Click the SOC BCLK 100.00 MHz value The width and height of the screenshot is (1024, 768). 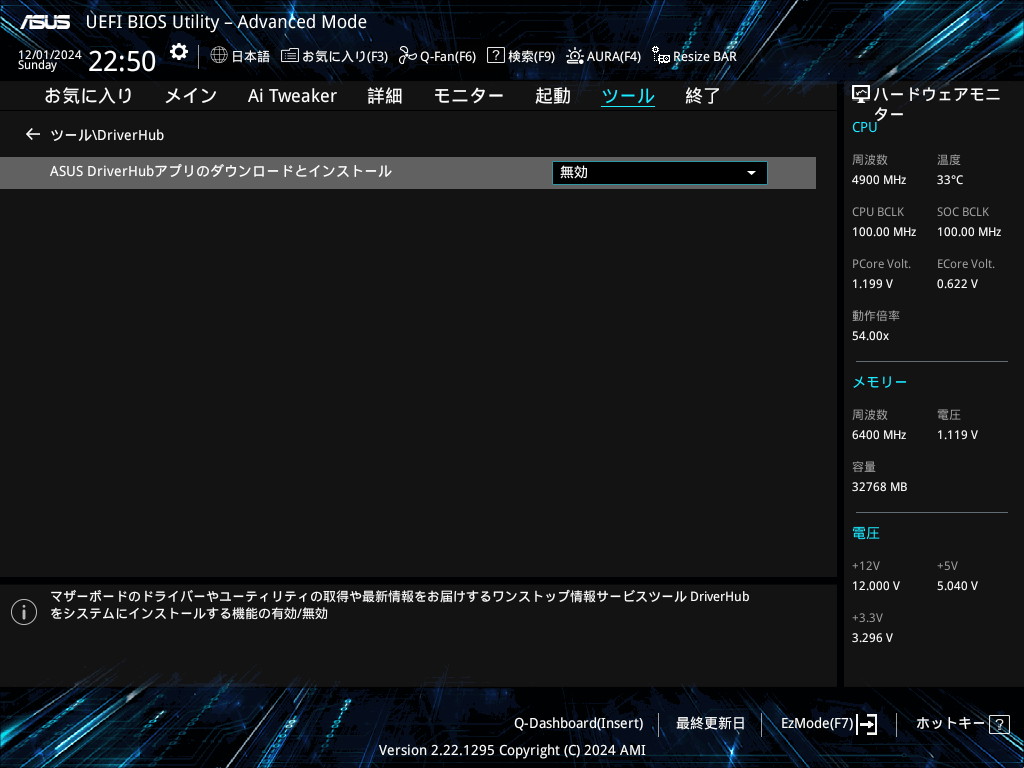968,232
